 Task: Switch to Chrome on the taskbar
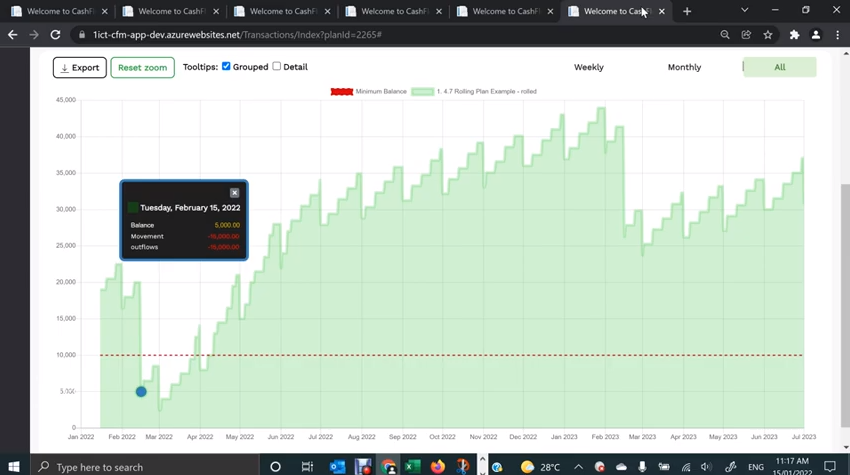pyautogui.click(x=388, y=466)
